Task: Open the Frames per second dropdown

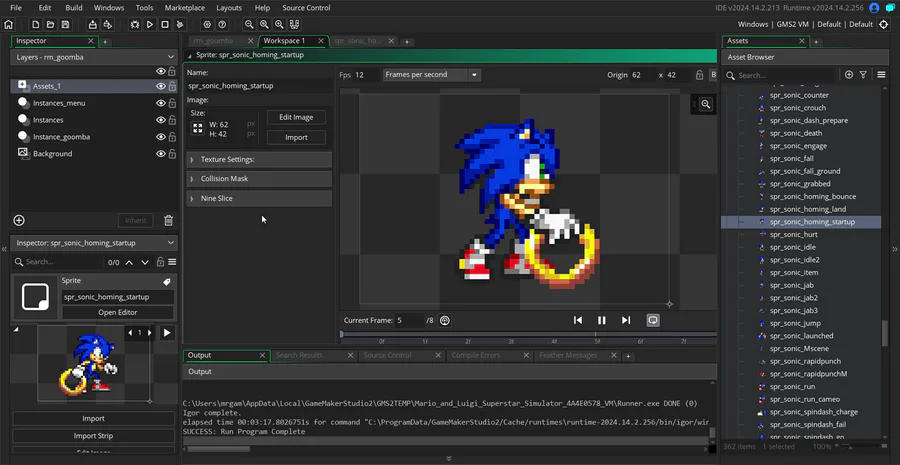Action: pos(432,75)
